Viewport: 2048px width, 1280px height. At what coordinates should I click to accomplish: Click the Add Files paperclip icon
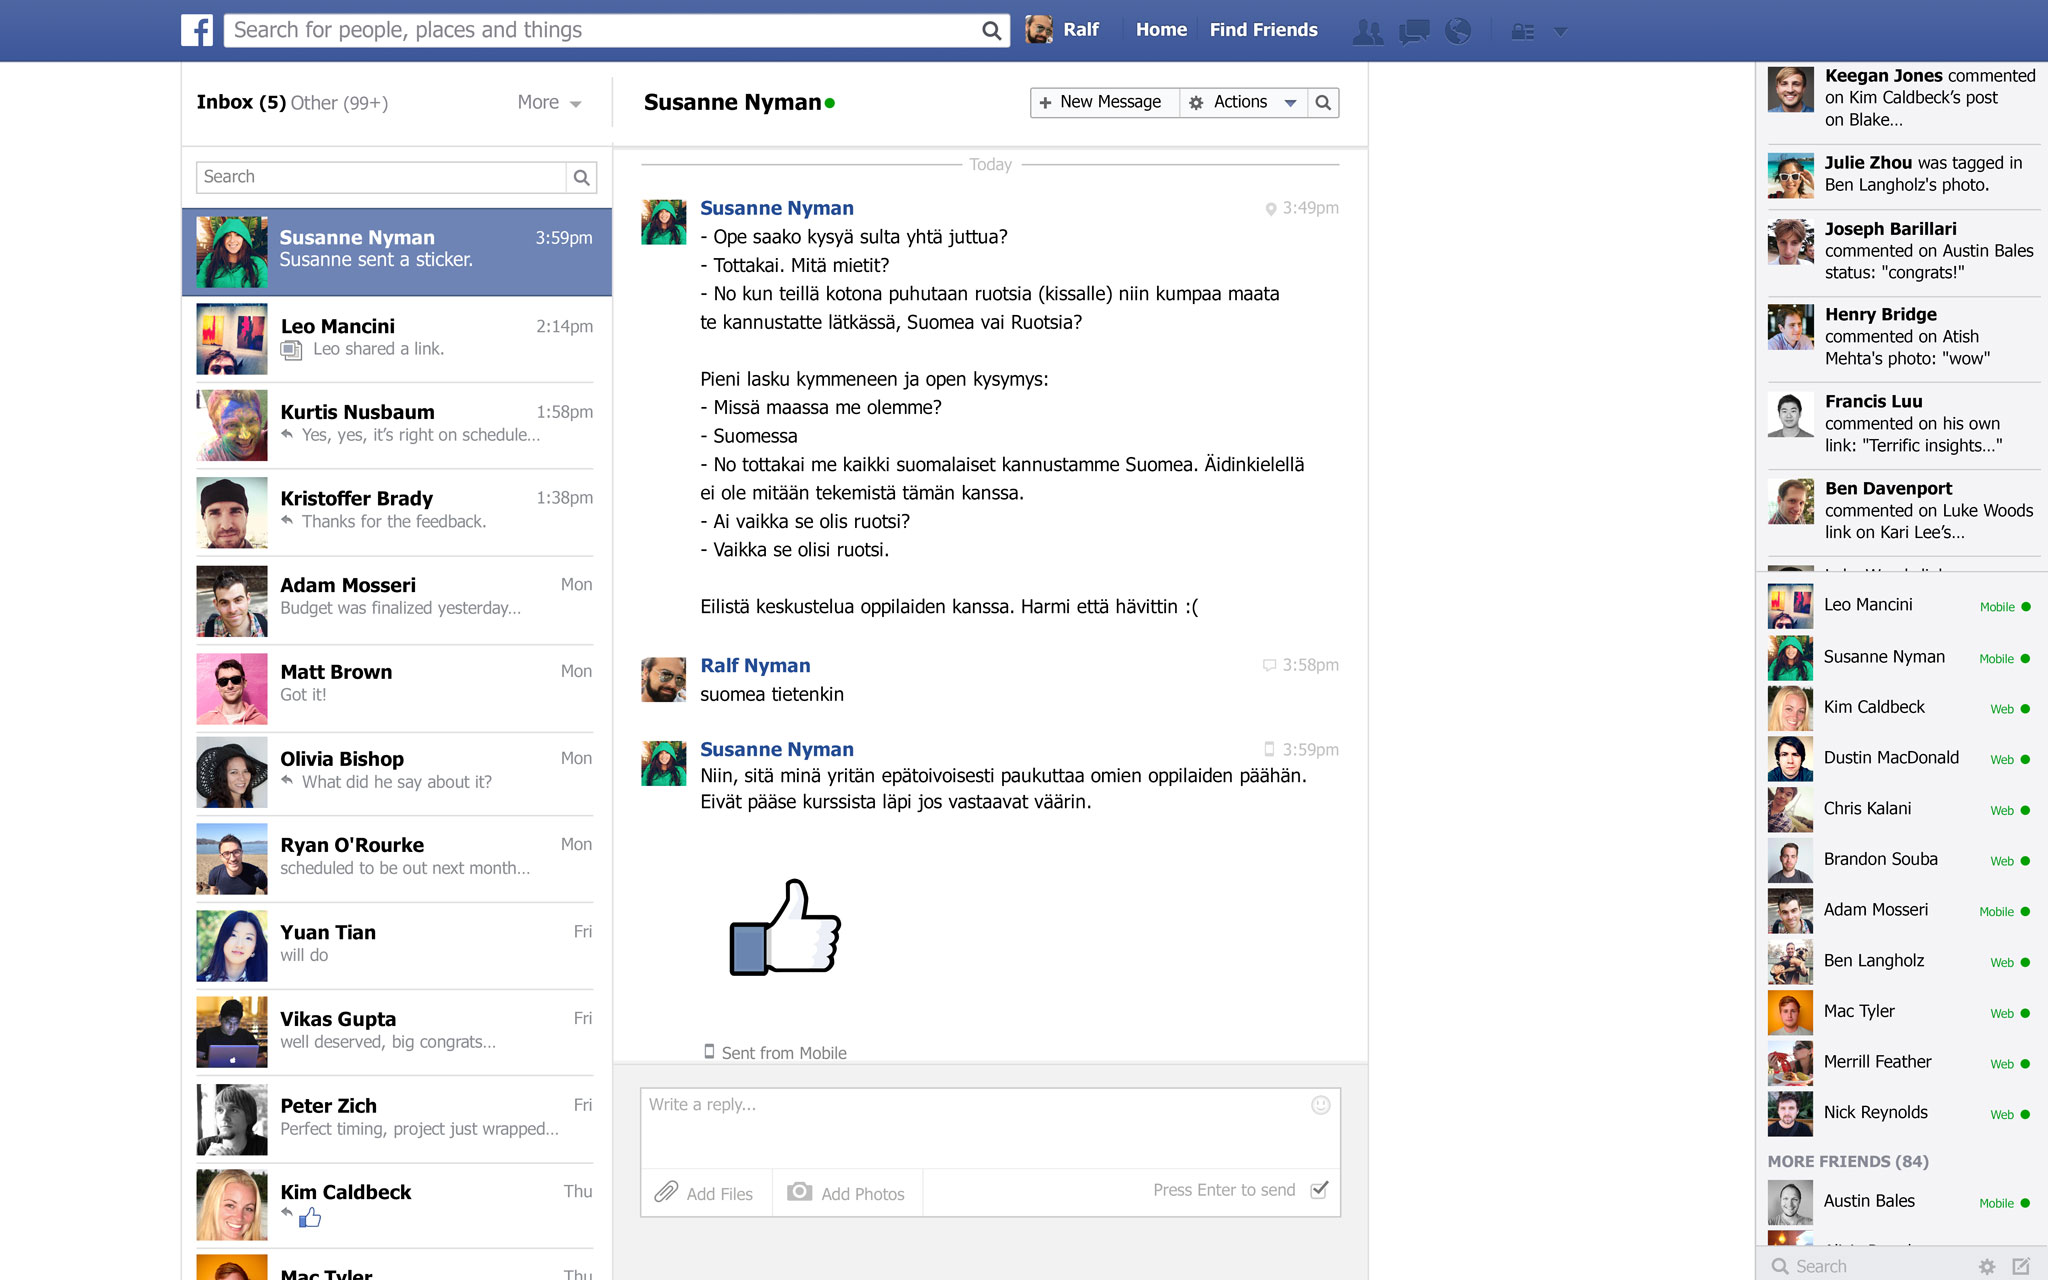click(666, 1192)
